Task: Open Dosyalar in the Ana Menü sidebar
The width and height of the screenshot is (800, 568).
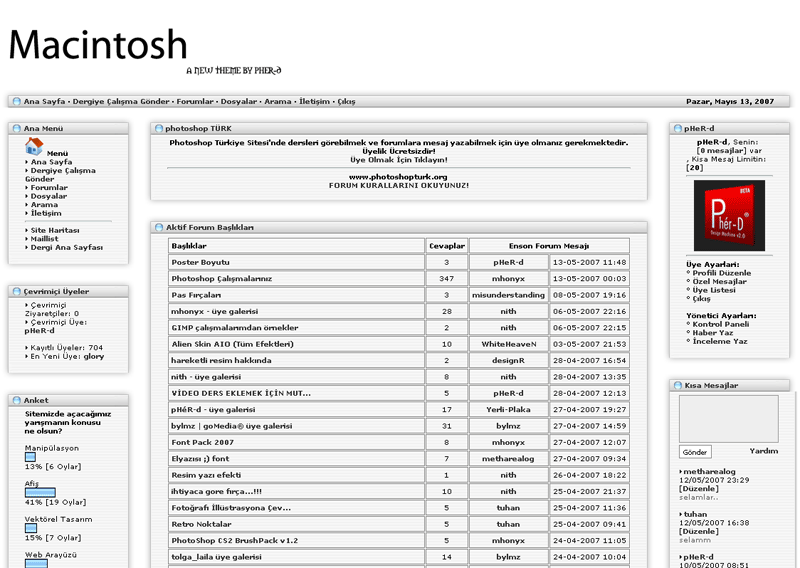Action: [48, 196]
